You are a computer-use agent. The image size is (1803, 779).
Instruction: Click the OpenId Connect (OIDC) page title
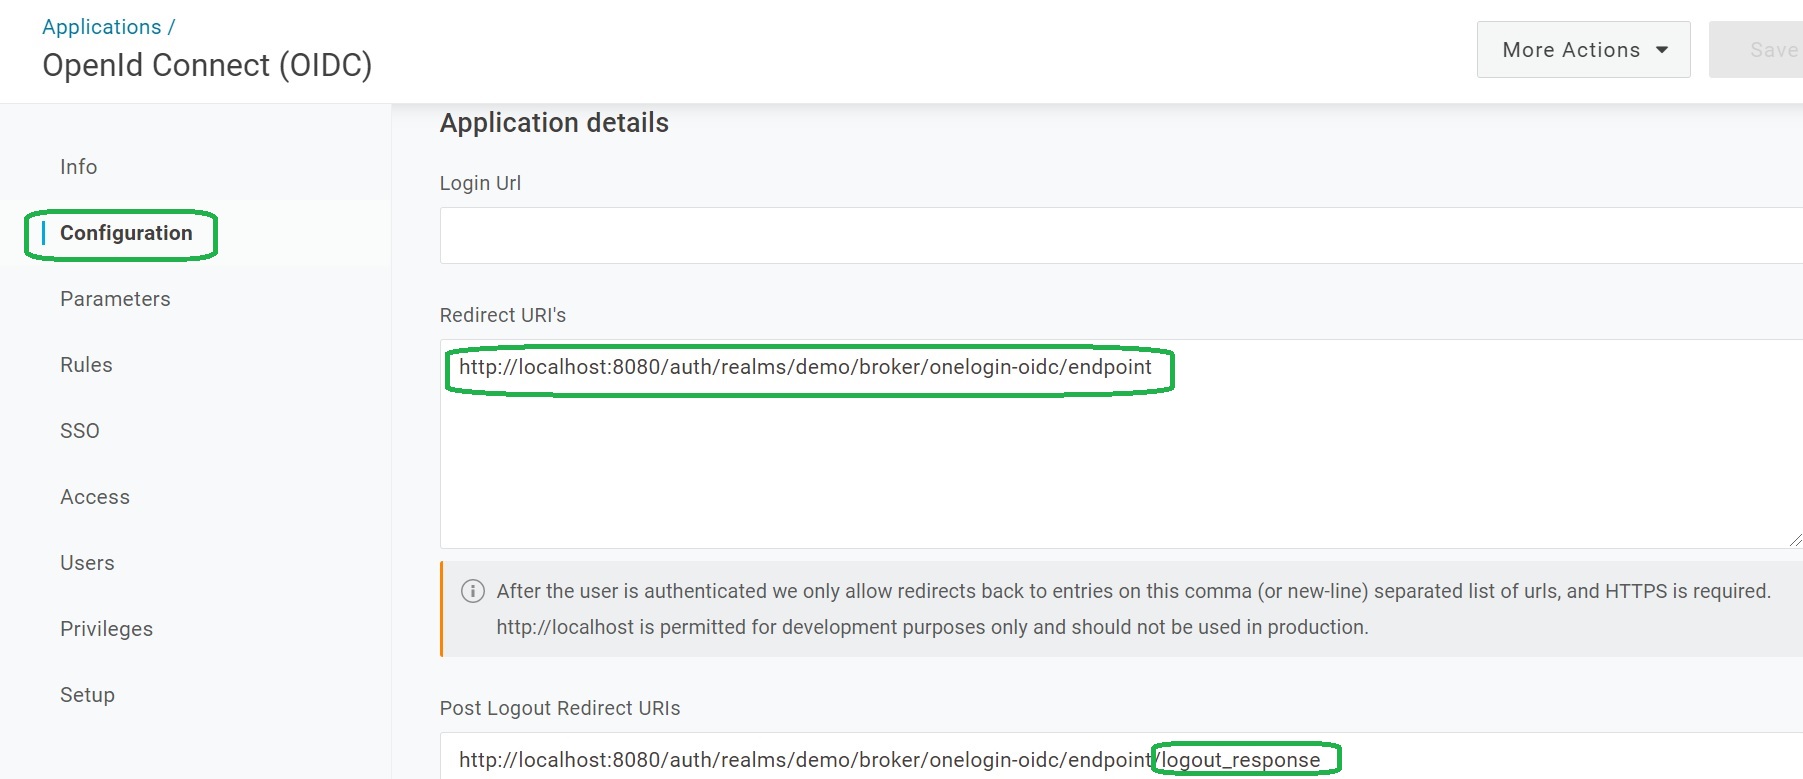click(207, 65)
